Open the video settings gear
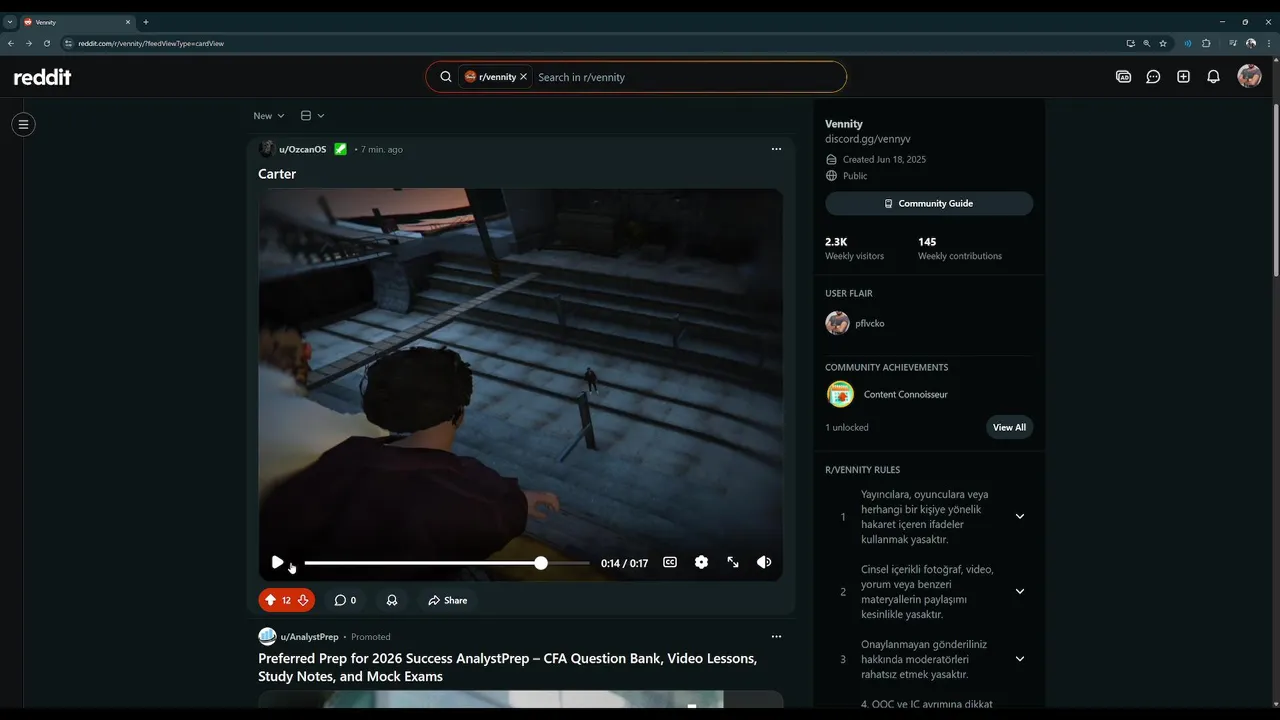The width and height of the screenshot is (1280, 720). (x=701, y=562)
